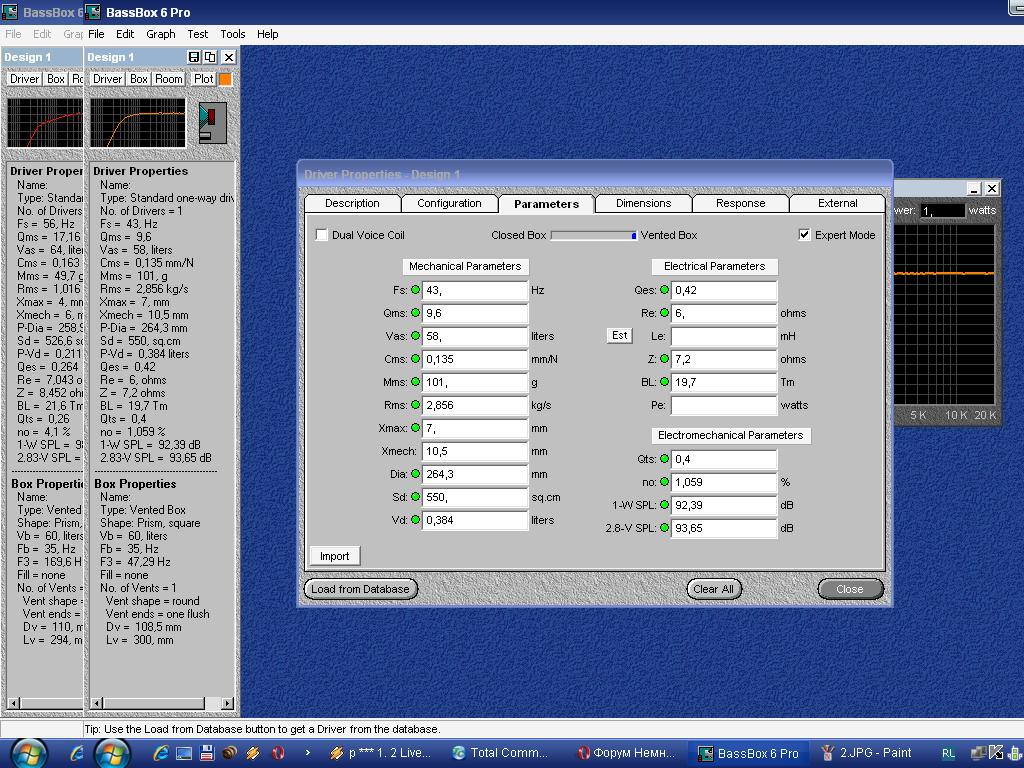Switch to the Description tab
This screenshot has height=768, width=1024.
tap(352, 204)
